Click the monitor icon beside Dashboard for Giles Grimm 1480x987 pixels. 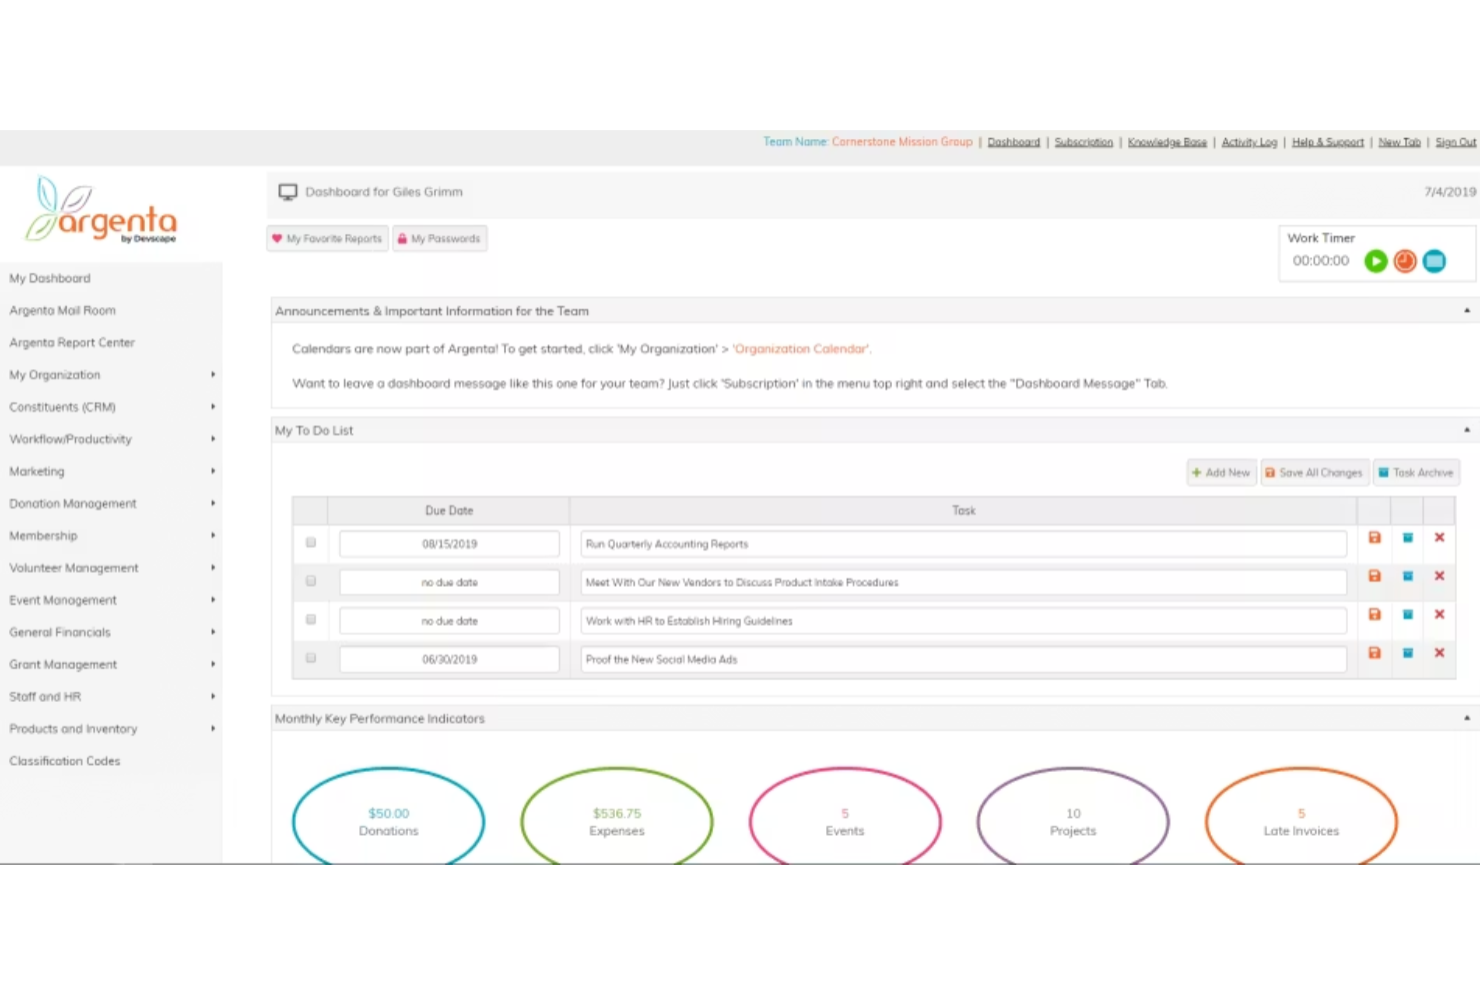tap(288, 191)
